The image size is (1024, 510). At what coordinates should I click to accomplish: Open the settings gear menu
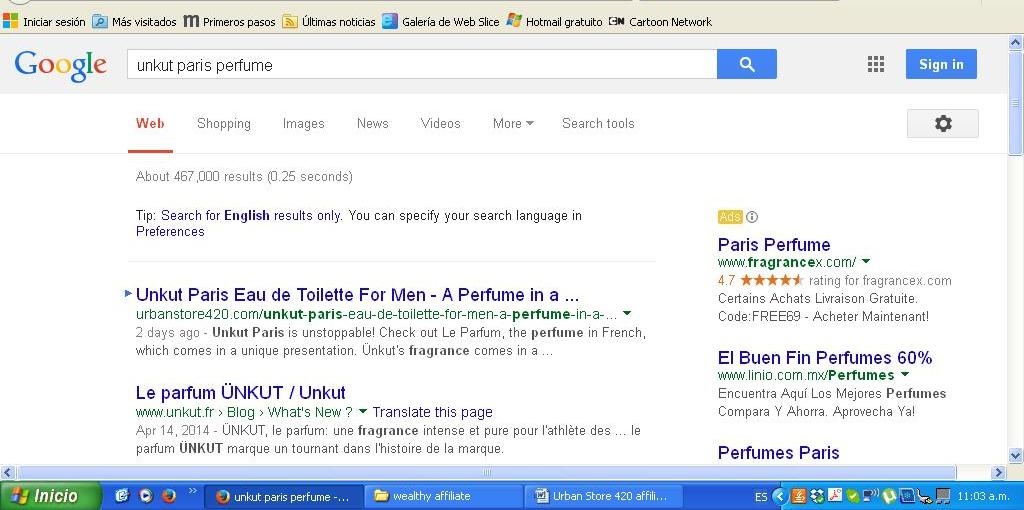(x=942, y=123)
